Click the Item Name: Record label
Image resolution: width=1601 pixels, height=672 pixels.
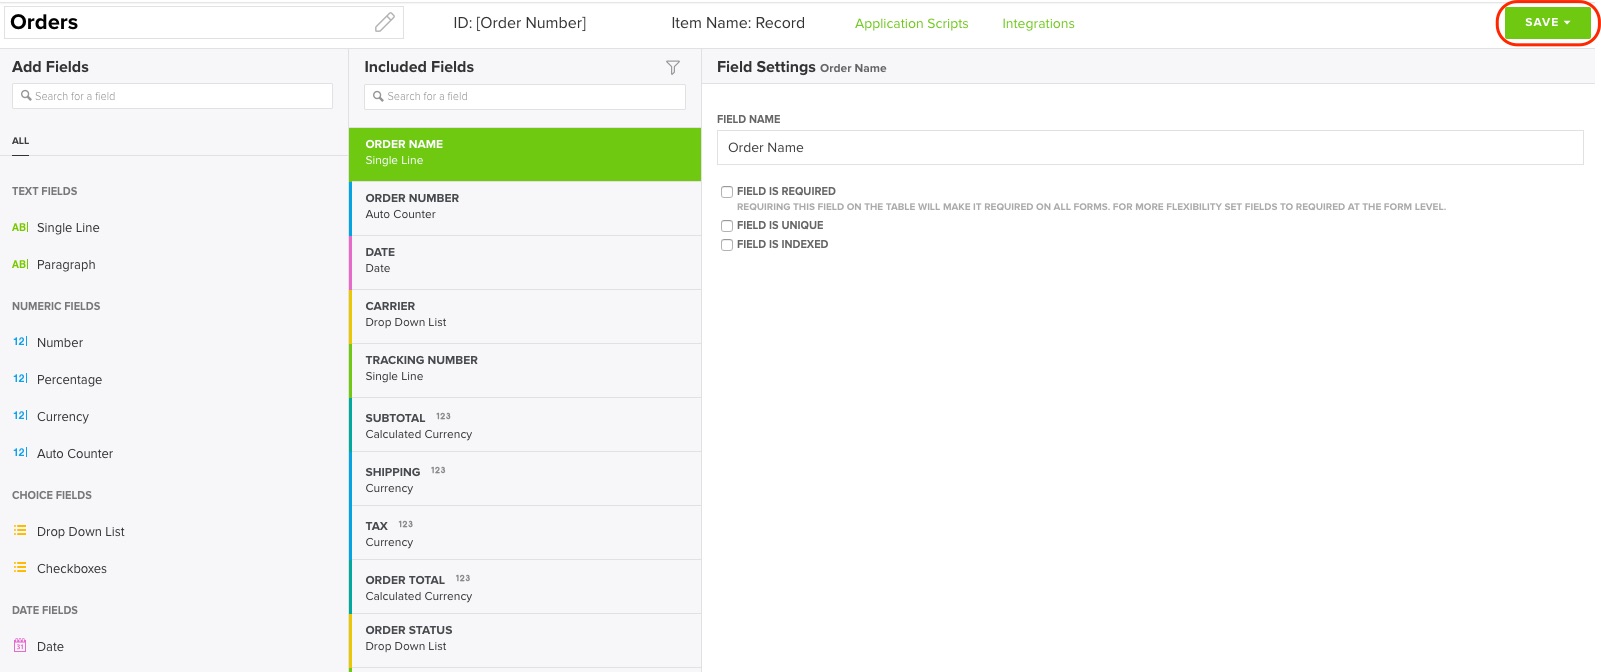[x=738, y=22]
